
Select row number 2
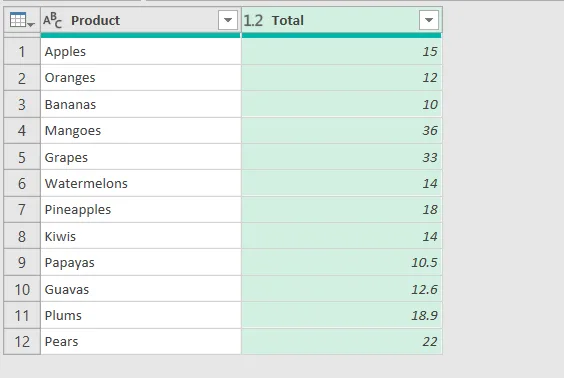(x=22, y=78)
